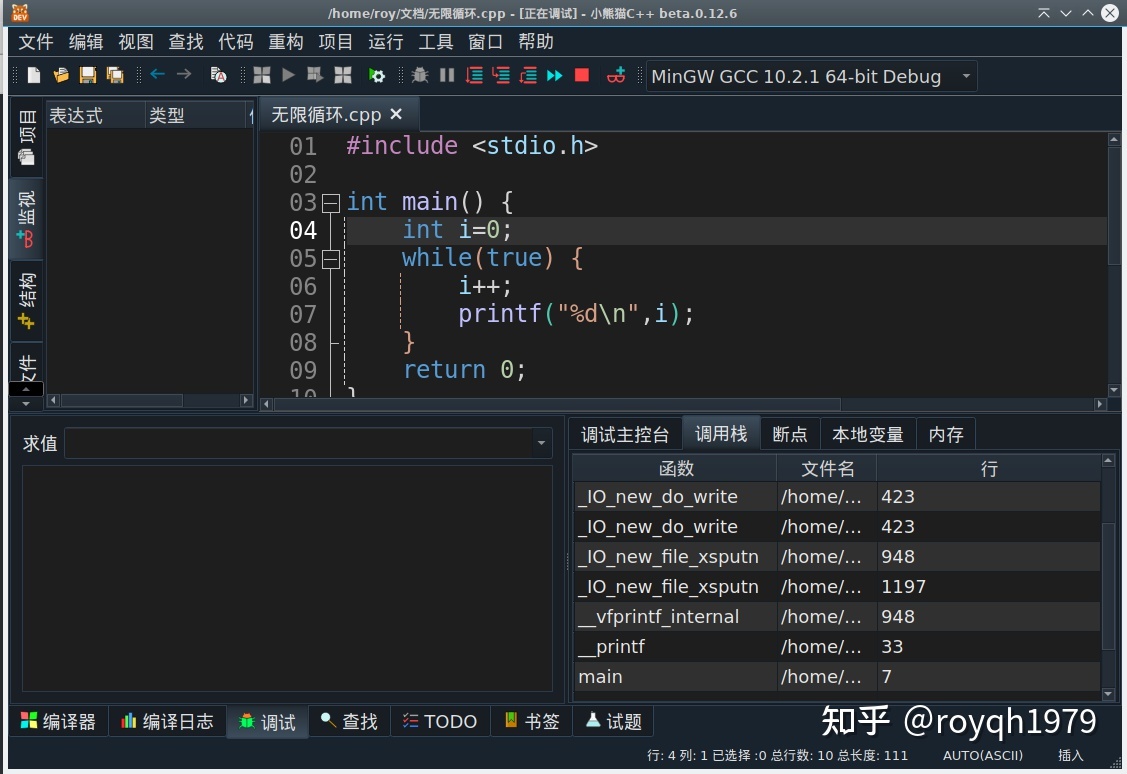
Task: Navigate forward with the right arrow icon
Action: point(184,74)
